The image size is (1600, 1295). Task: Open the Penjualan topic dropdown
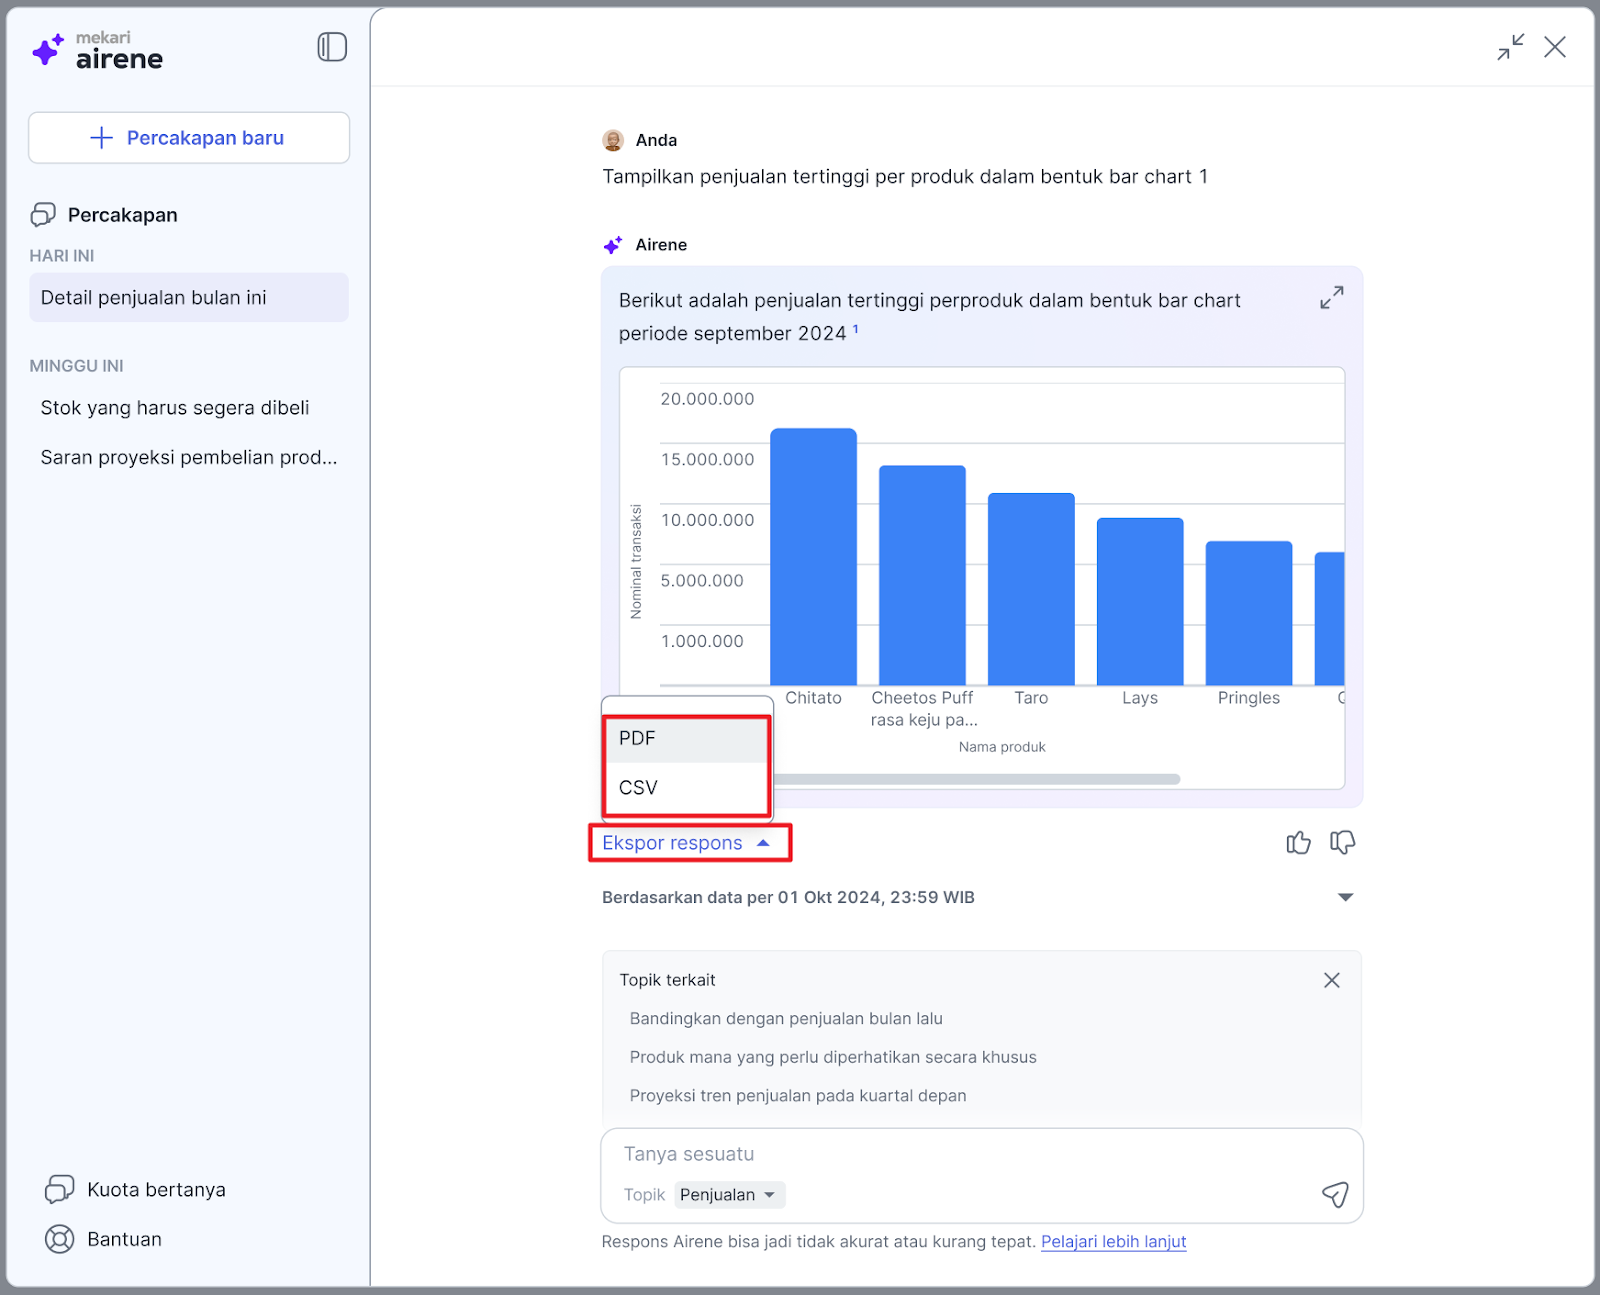click(x=729, y=1195)
